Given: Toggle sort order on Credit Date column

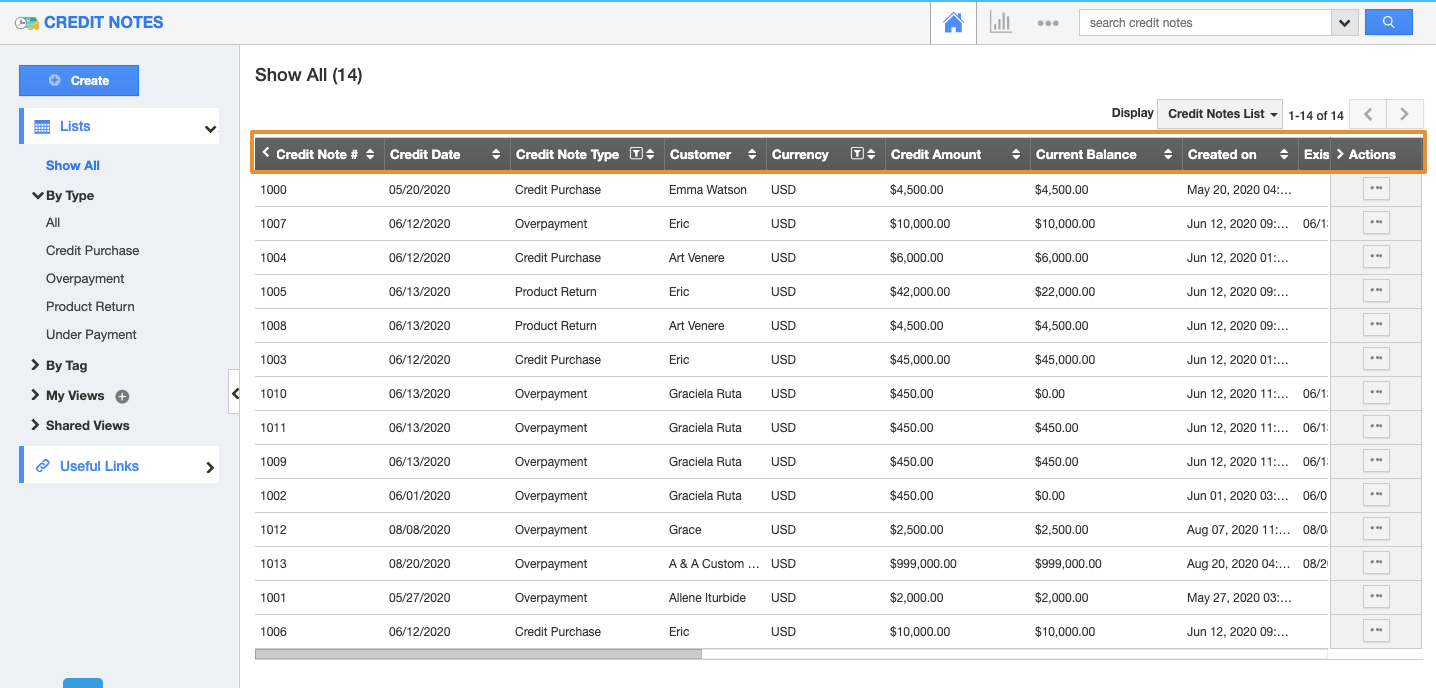Looking at the screenshot, I should [x=496, y=154].
